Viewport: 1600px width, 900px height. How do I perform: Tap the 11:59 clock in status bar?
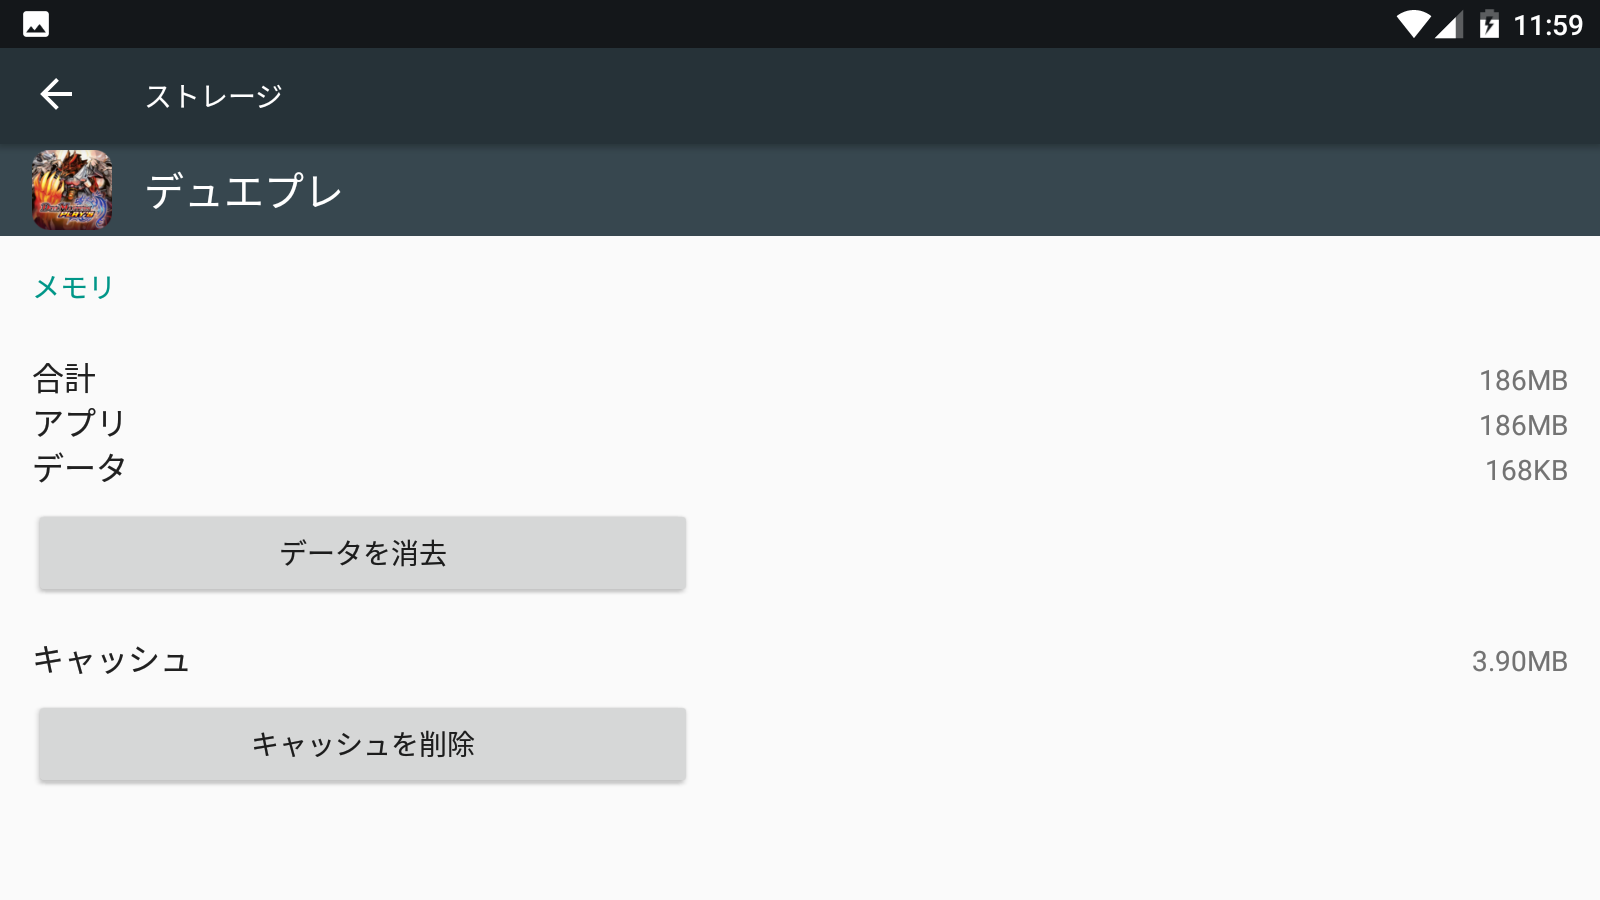[1547, 25]
